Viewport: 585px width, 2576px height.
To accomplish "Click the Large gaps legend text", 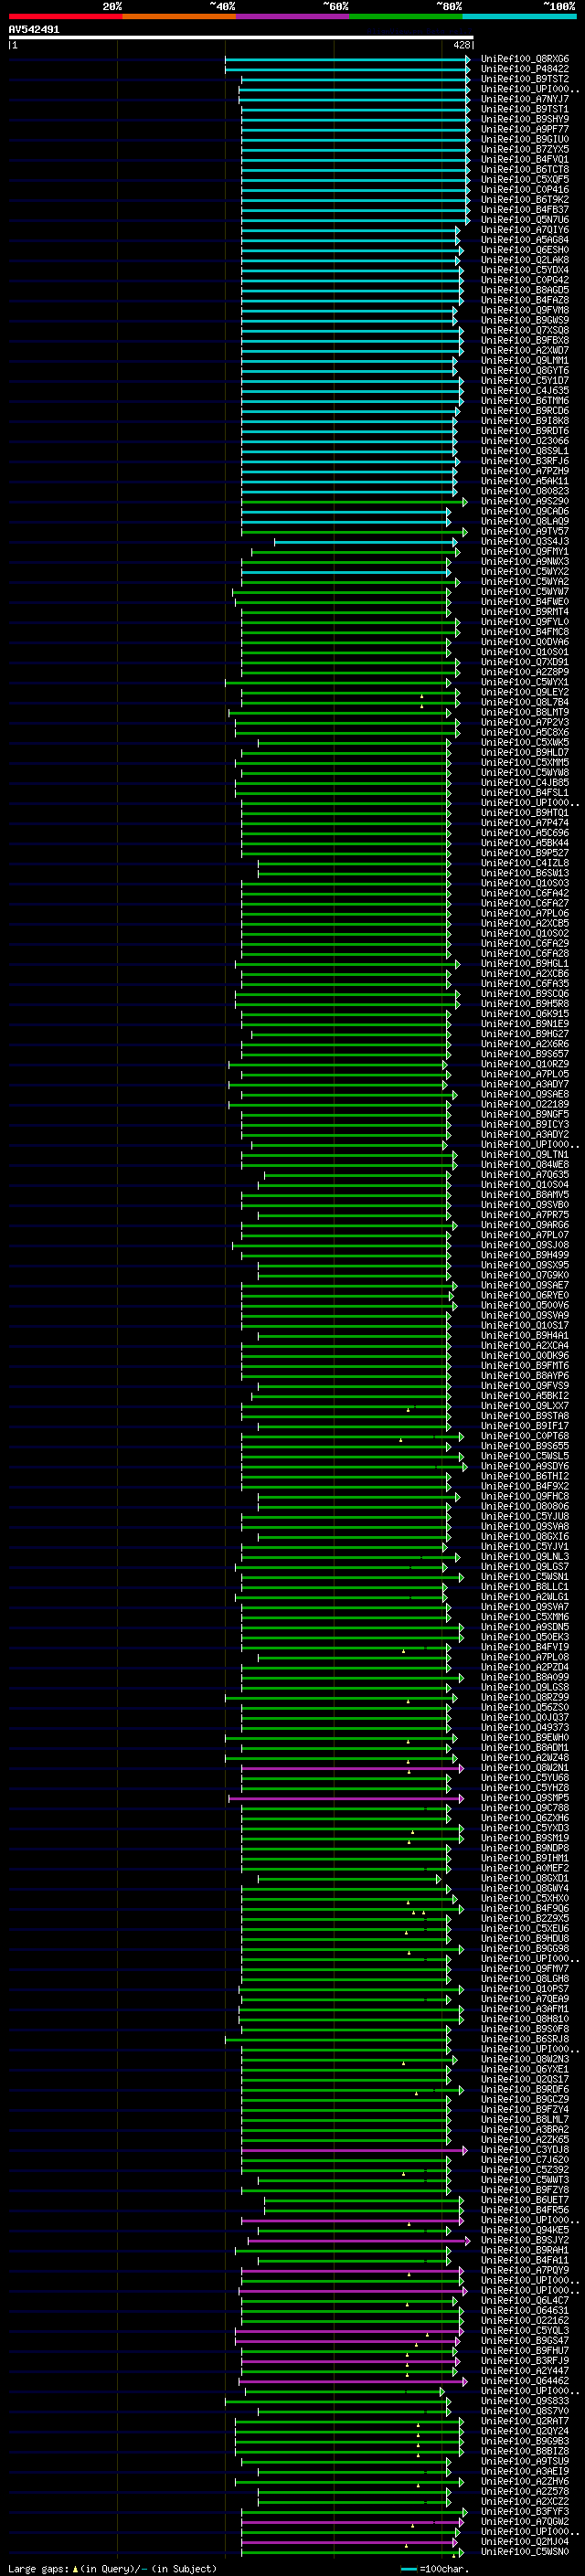I will (38, 2568).
